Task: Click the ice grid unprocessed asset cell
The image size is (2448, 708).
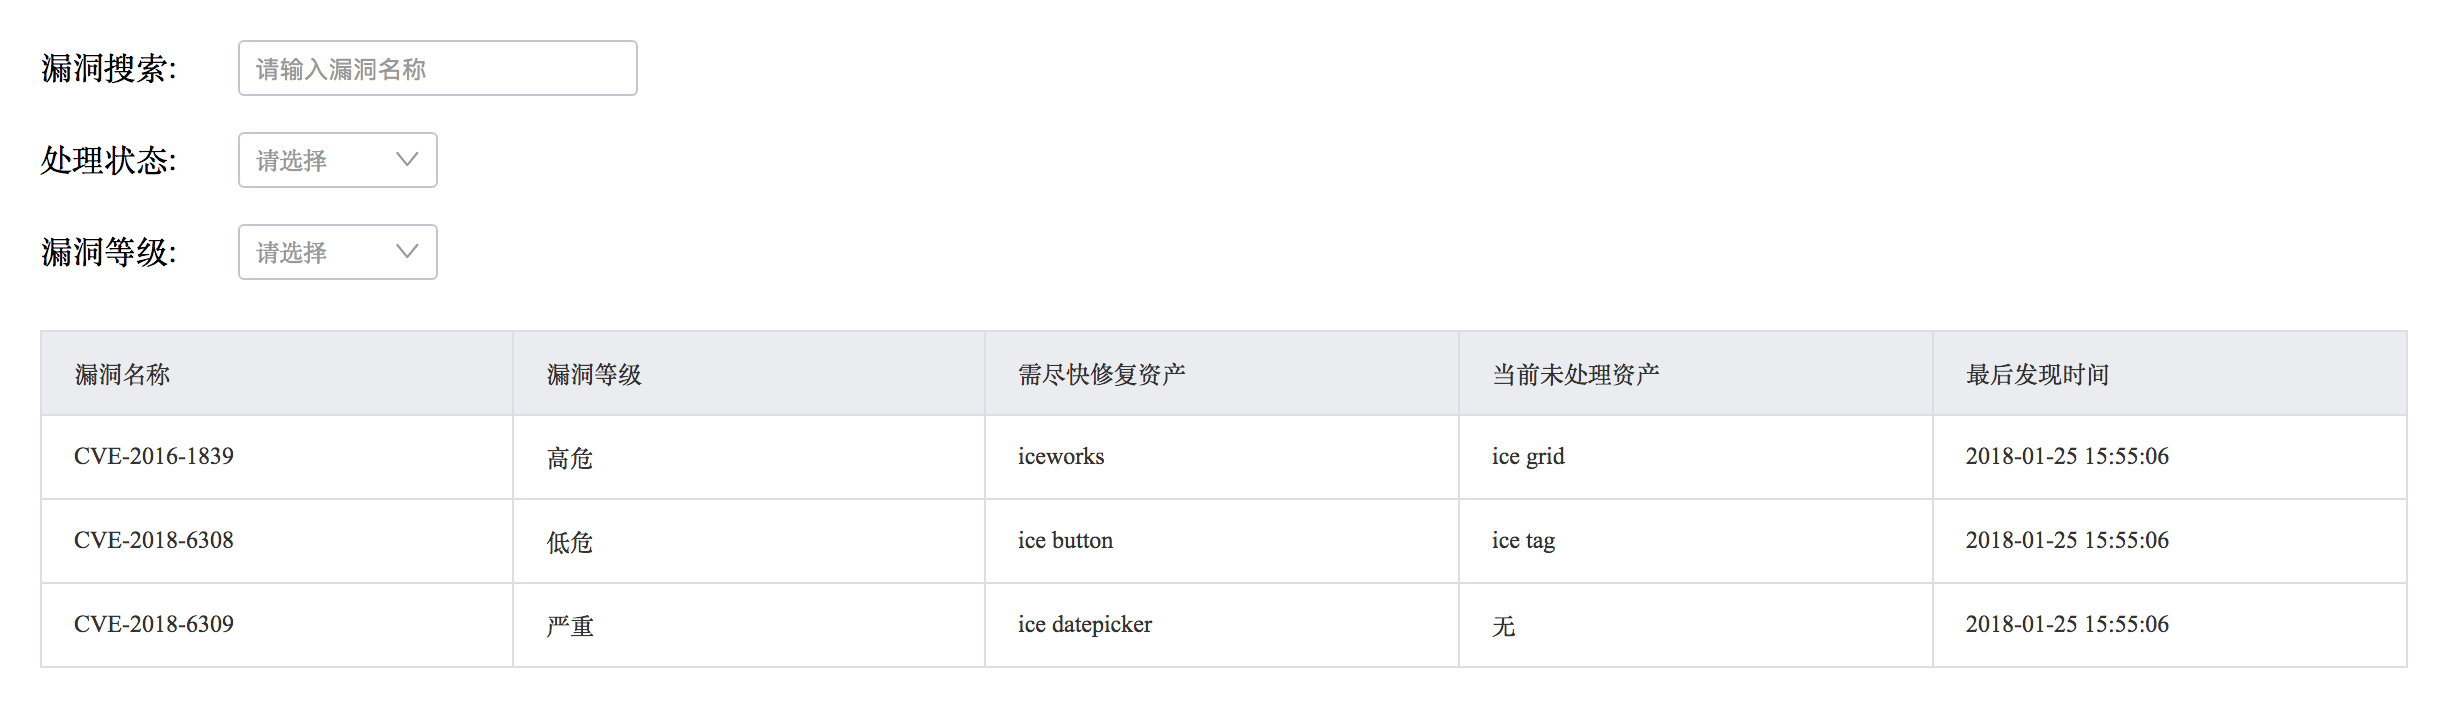Action: (x=1528, y=457)
